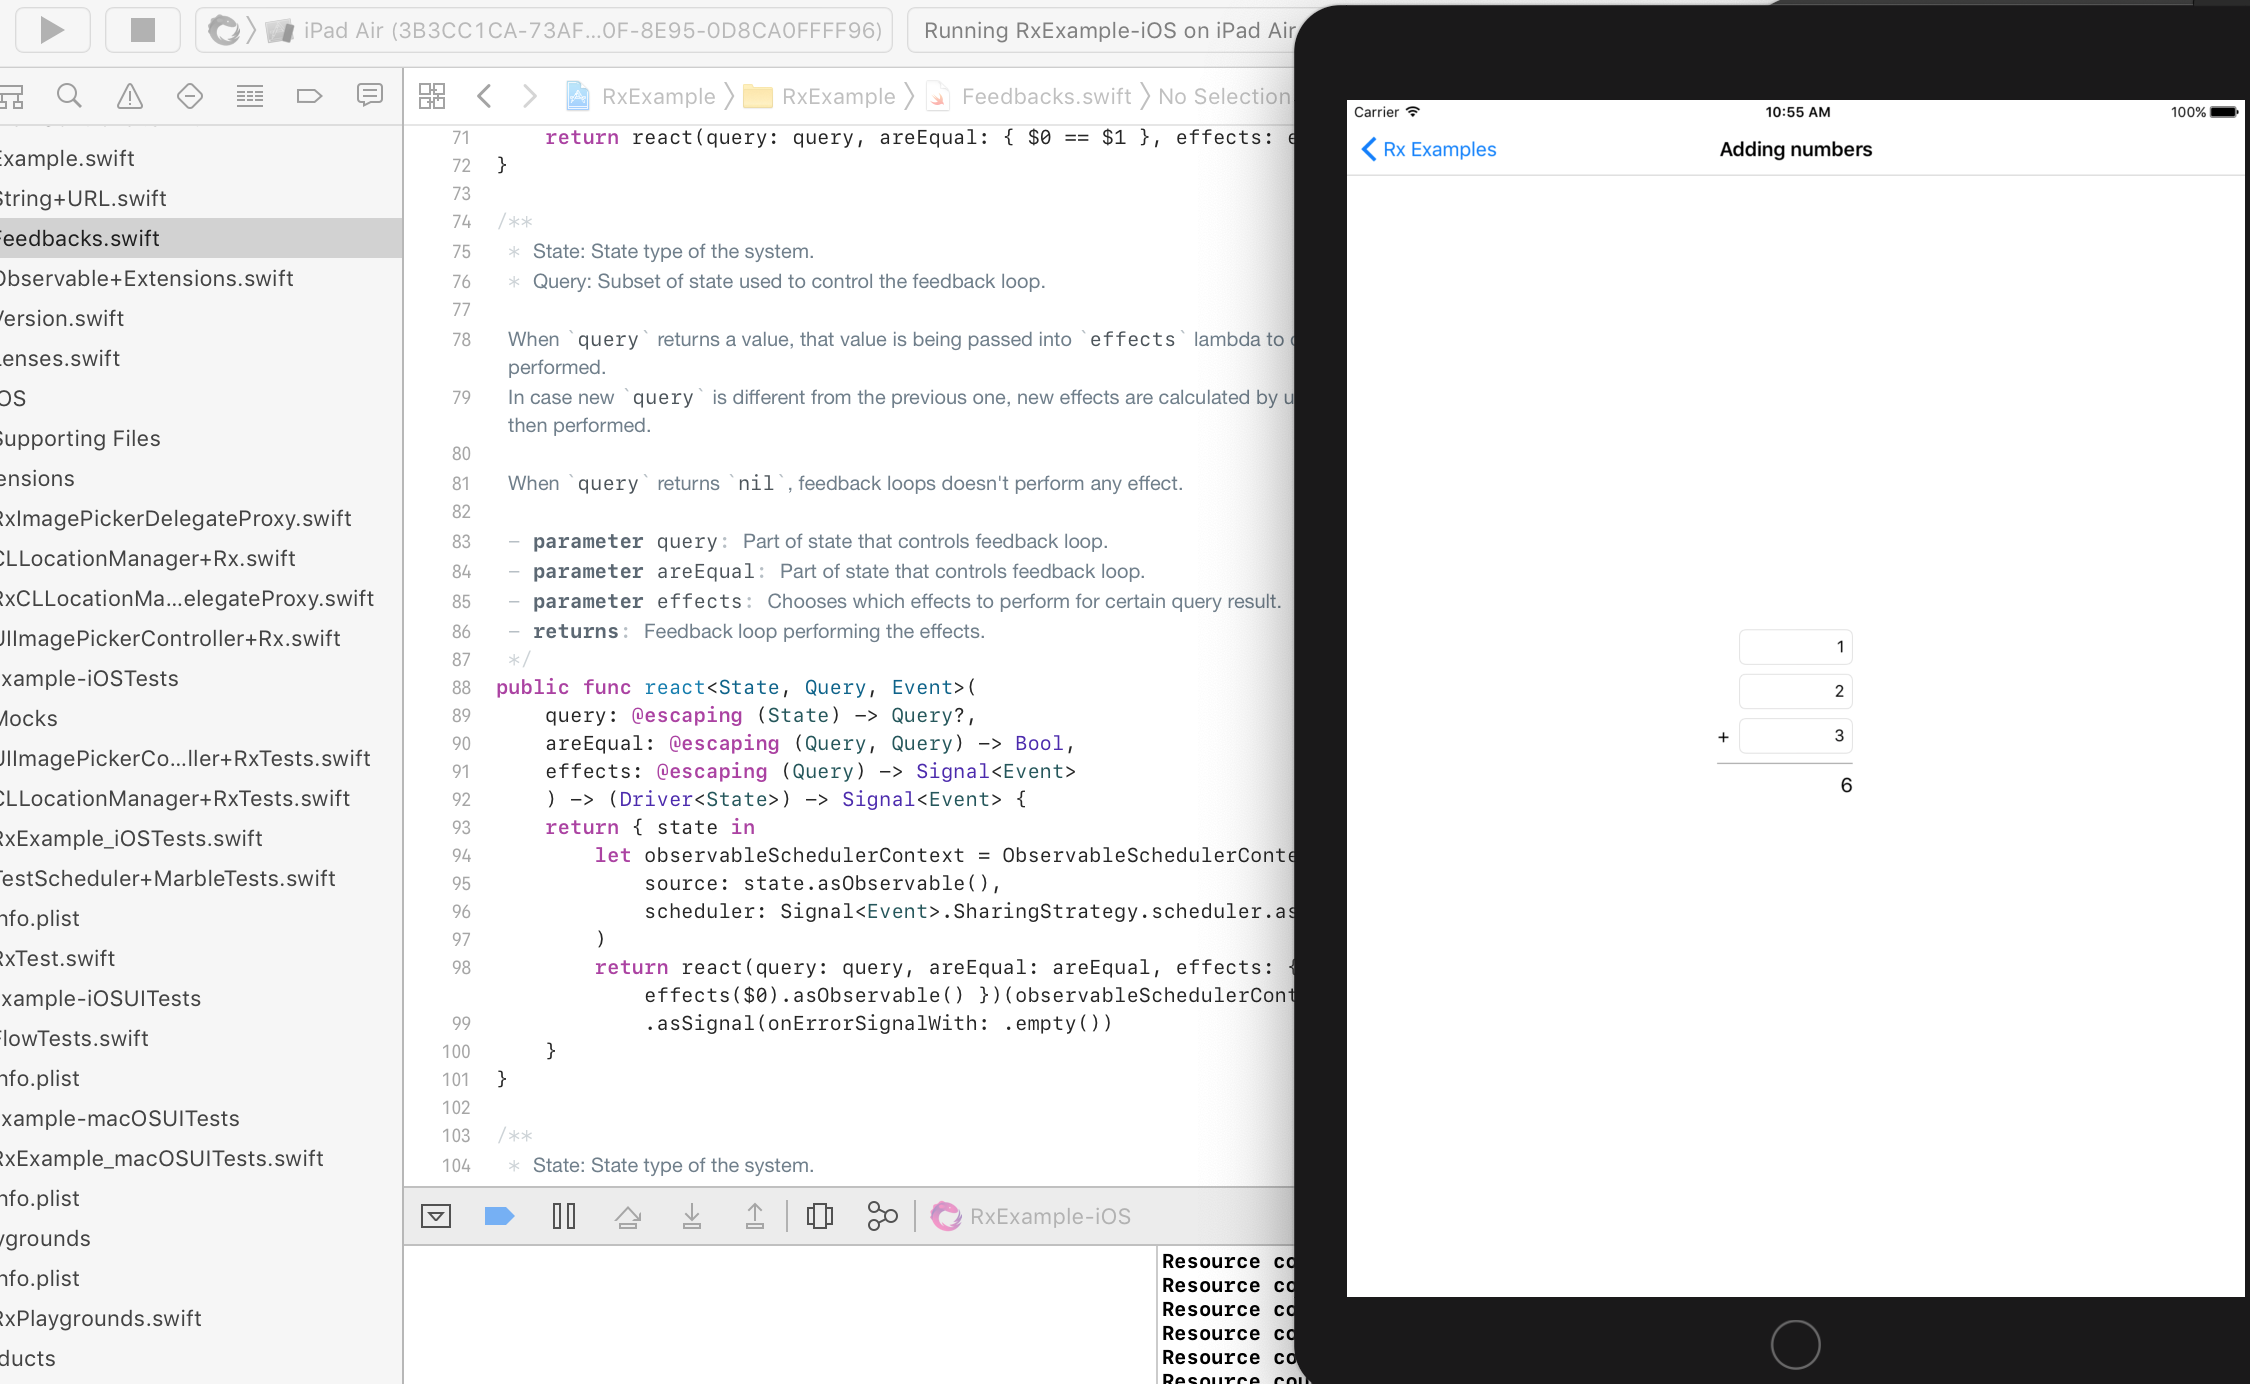2250x1384 pixels.
Task: Select the Example.swift file in navigator
Action: pyautogui.click(x=67, y=158)
